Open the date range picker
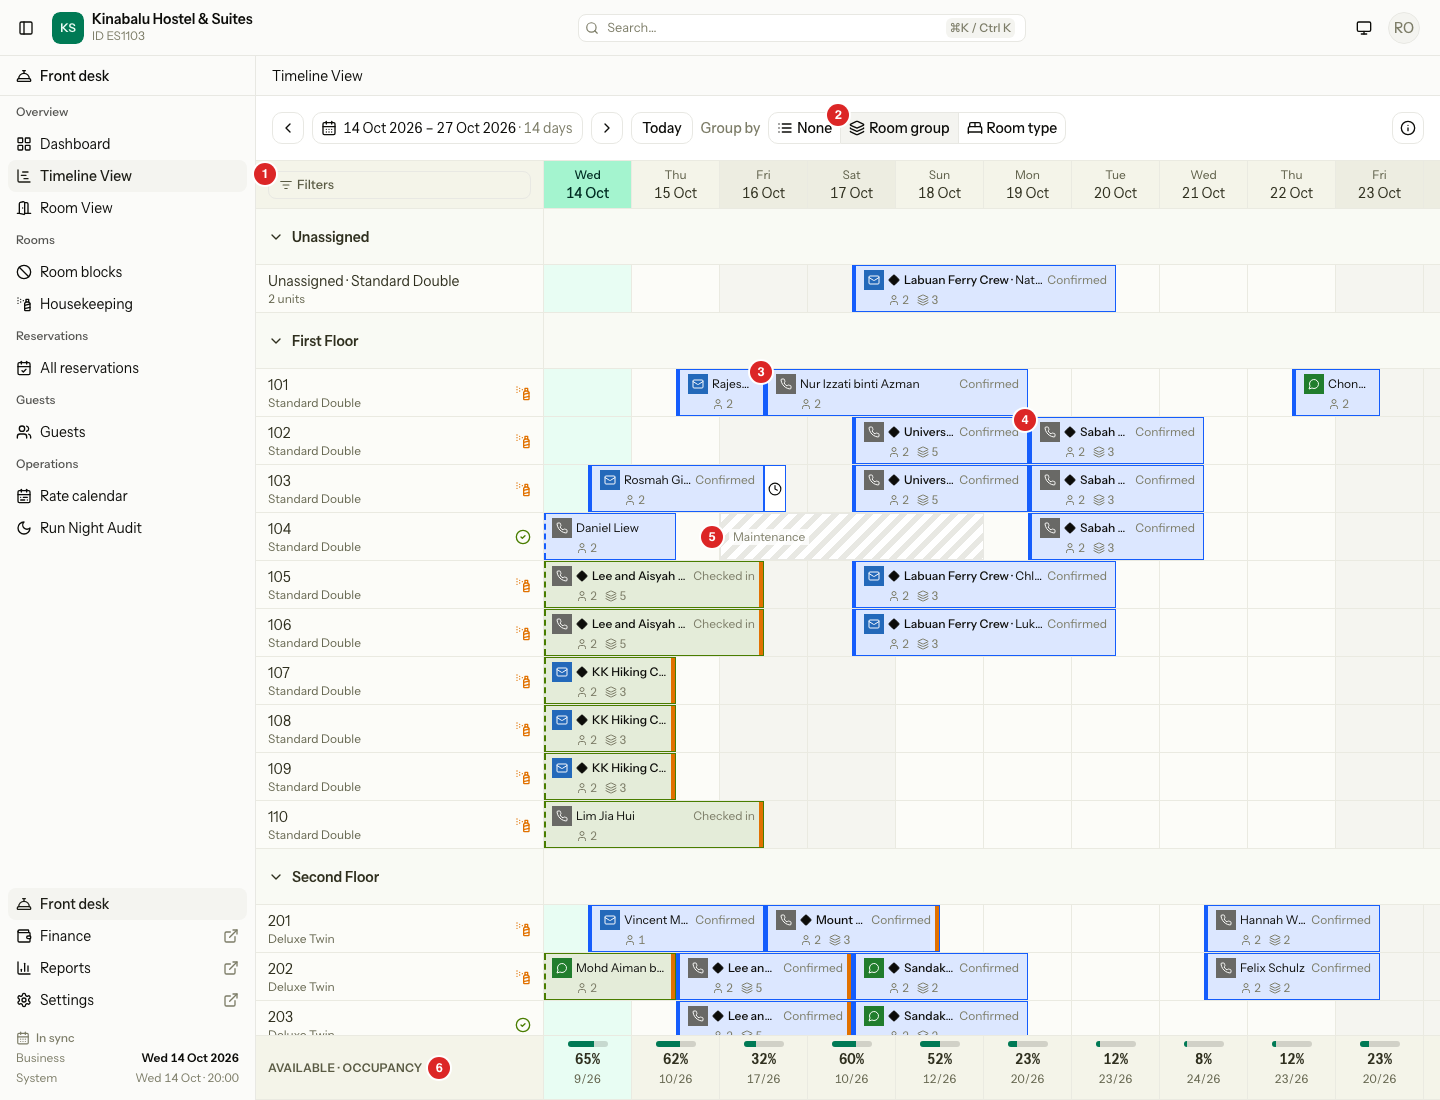Image resolution: width=1440 pixels, height=1100 pixels. 447,128
